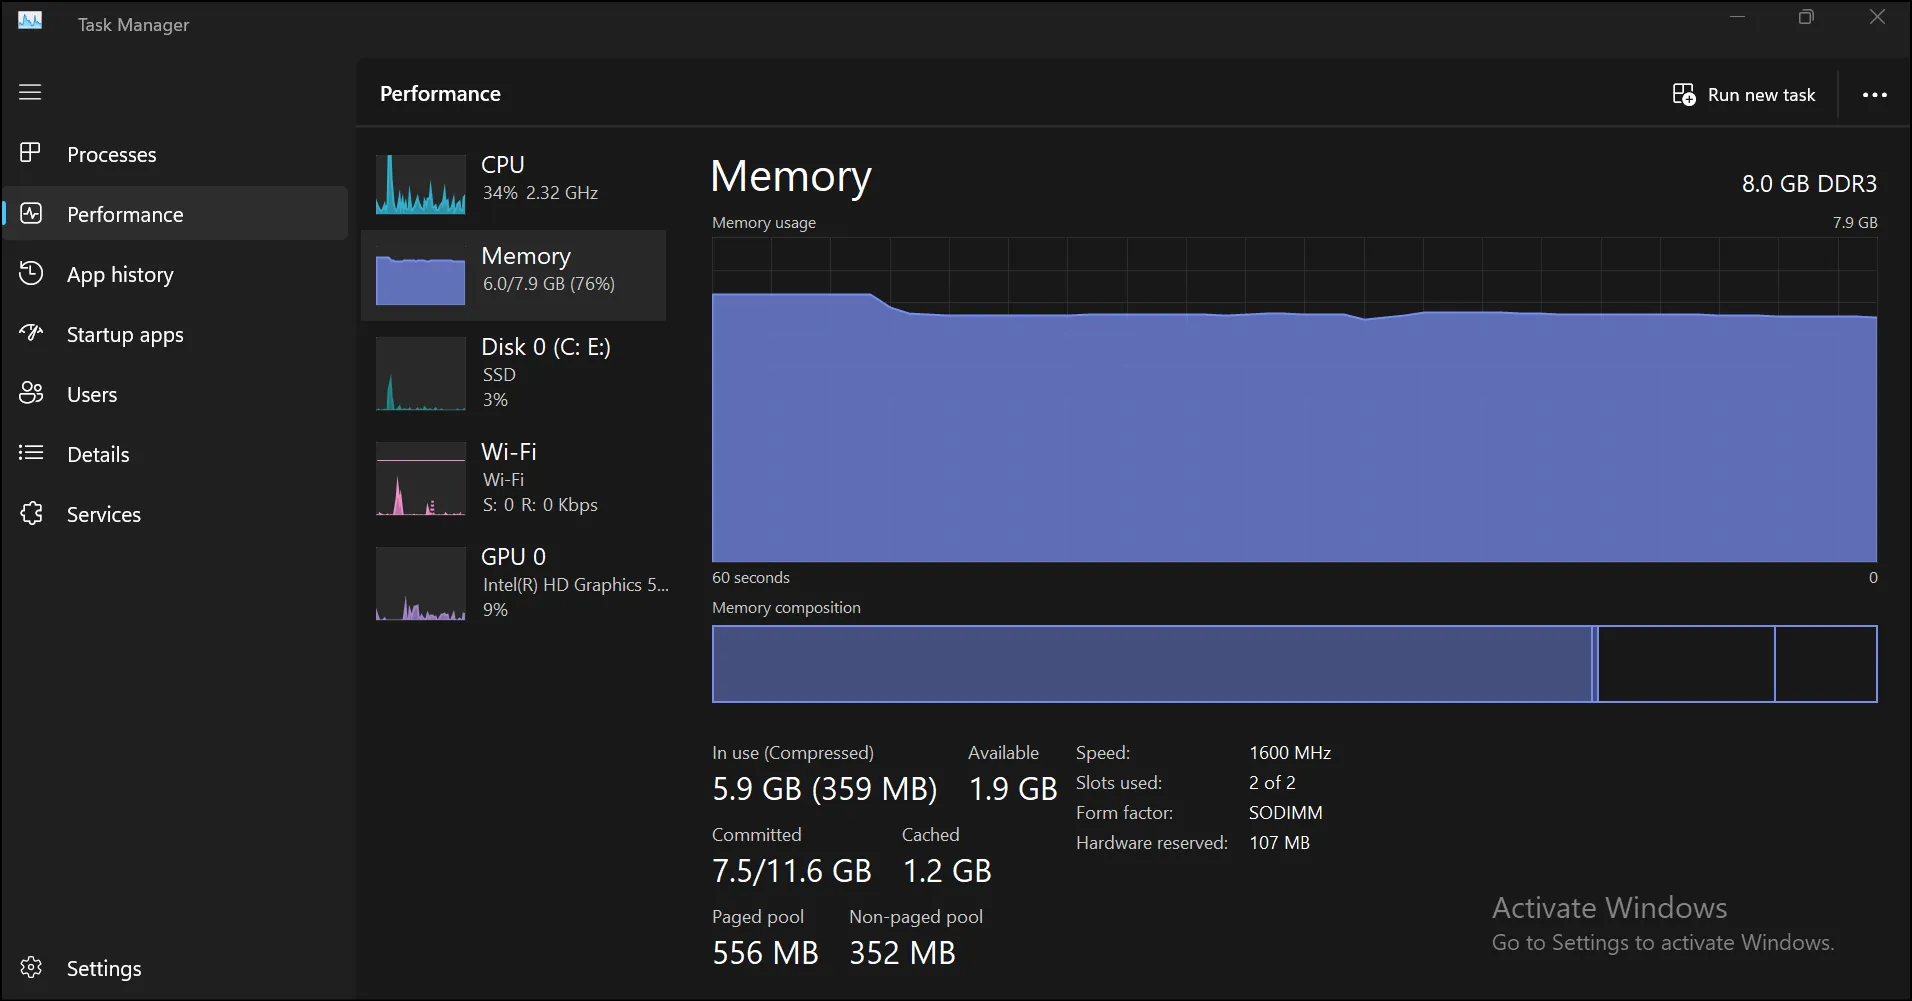This screenshot has width=1912, height=1001.
Task: Go to Startup apps page
Action: coord(175,334)
